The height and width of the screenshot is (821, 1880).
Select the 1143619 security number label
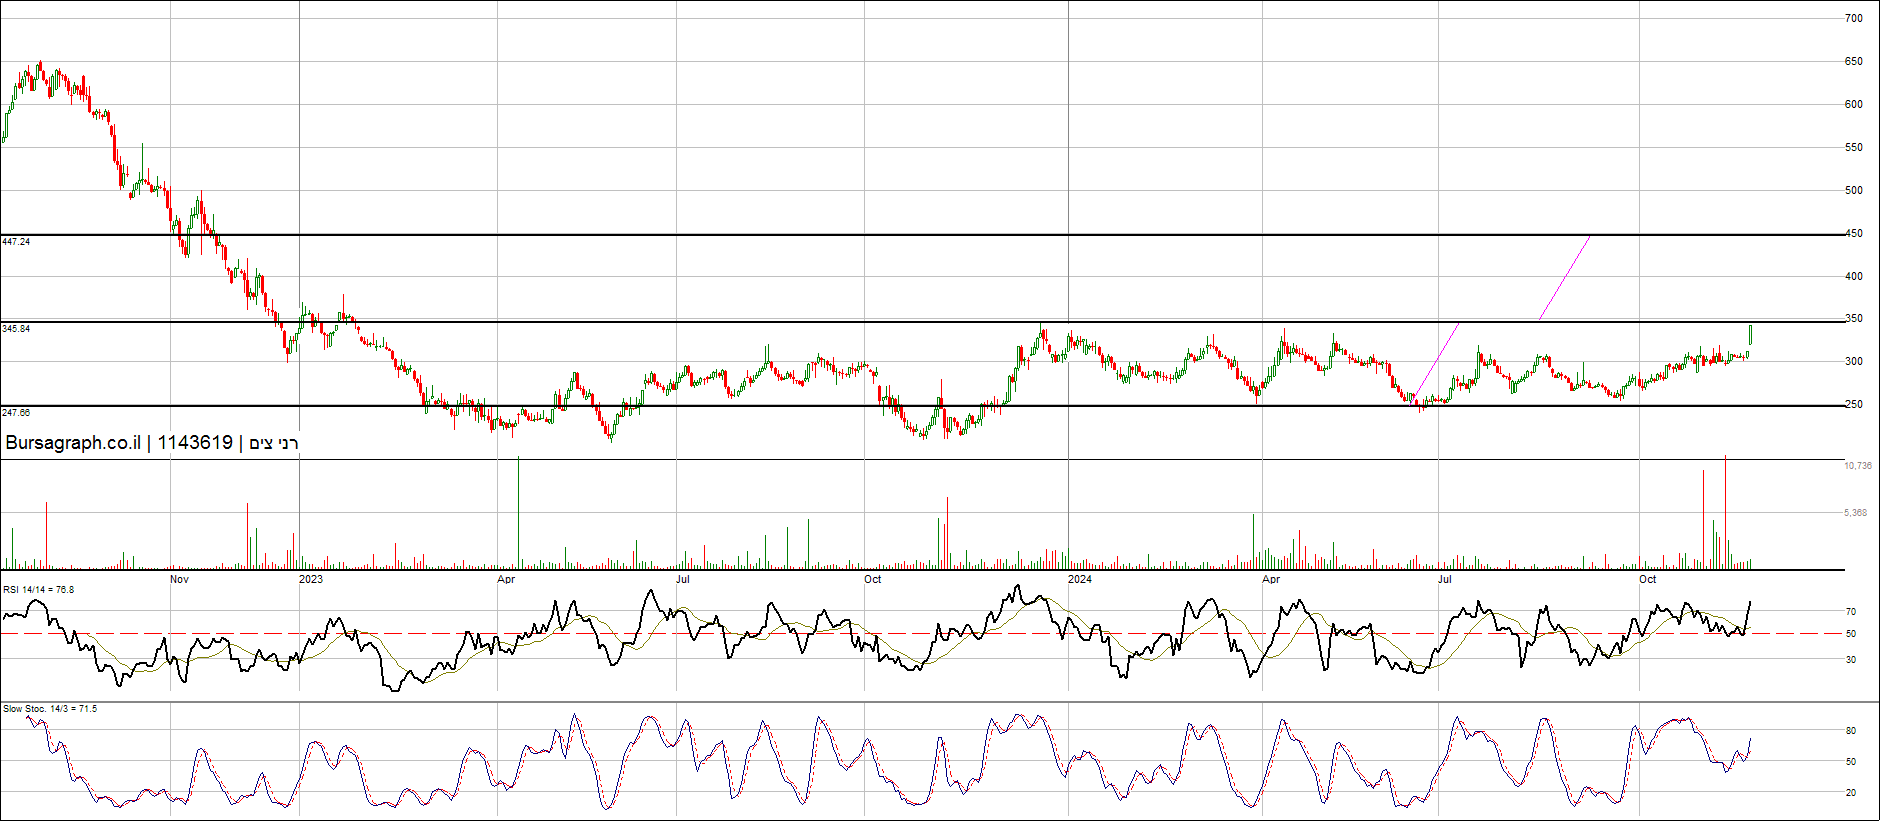tap(195, 443)
